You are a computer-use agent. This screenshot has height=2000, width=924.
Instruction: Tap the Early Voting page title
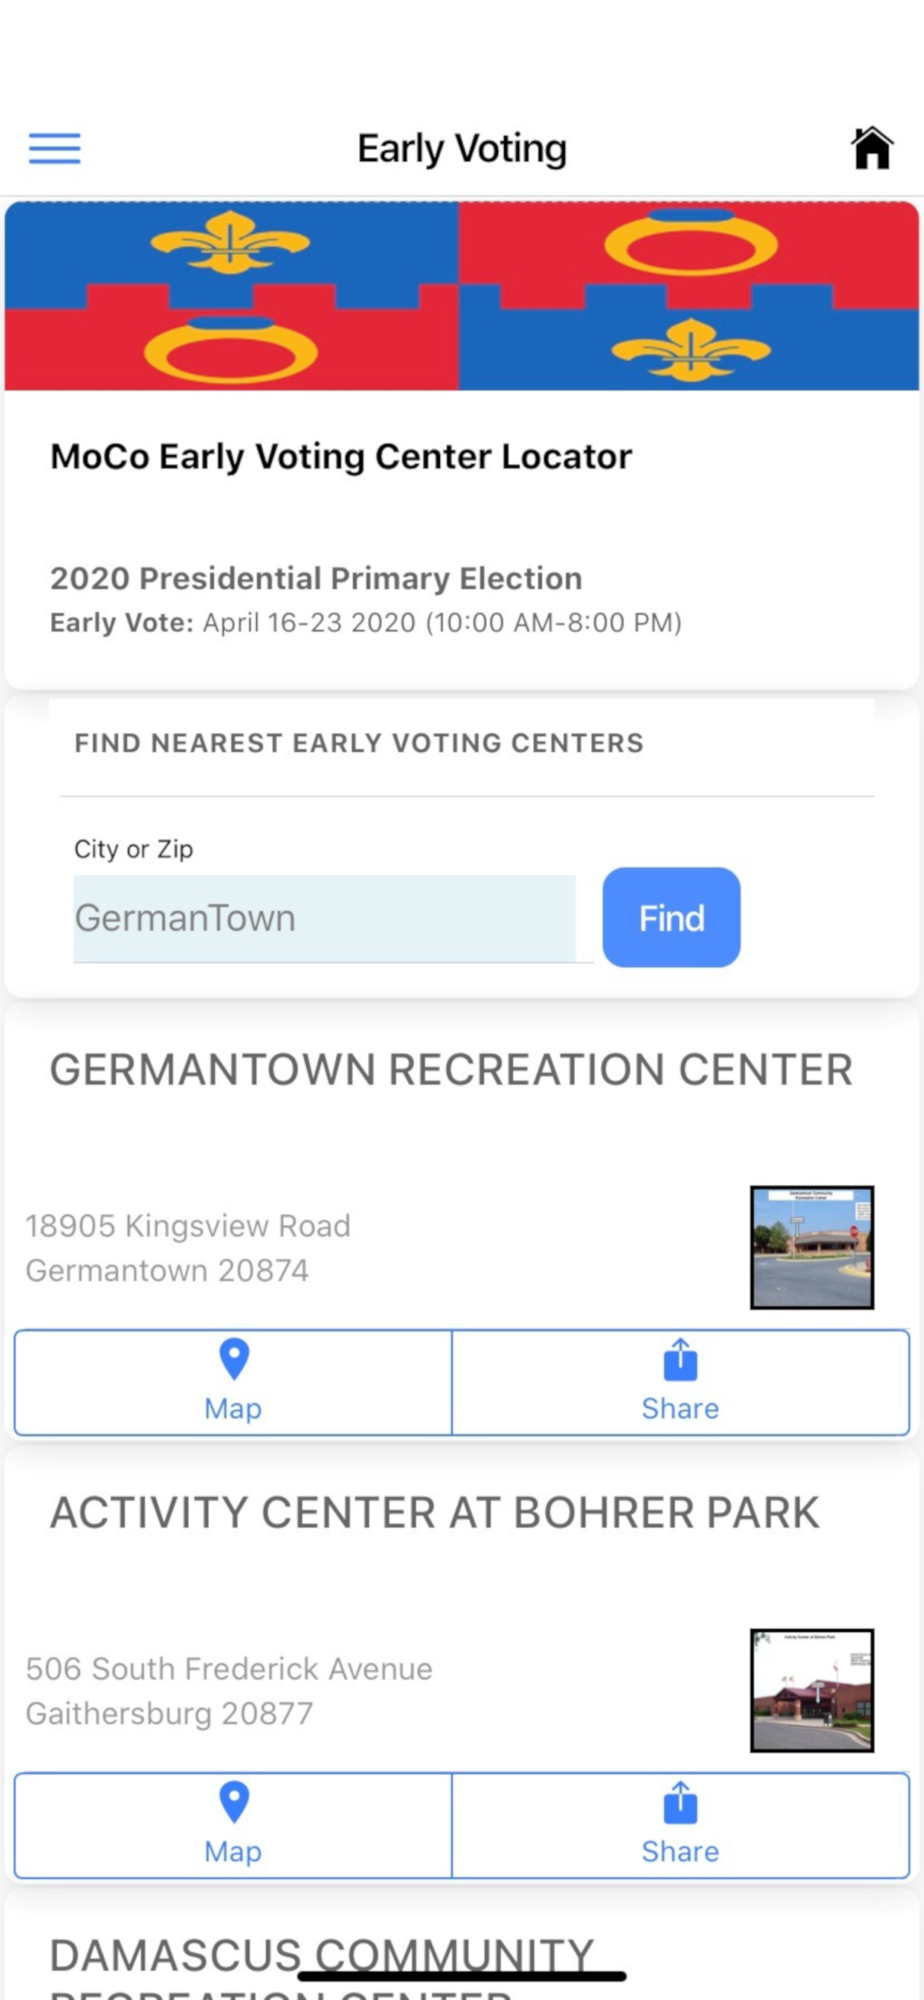pyautogui.click(x=462, y=148)
